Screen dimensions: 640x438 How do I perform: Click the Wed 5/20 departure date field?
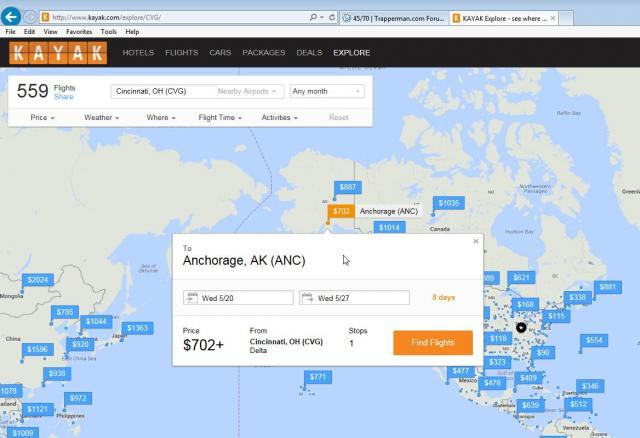coord(238,298)
